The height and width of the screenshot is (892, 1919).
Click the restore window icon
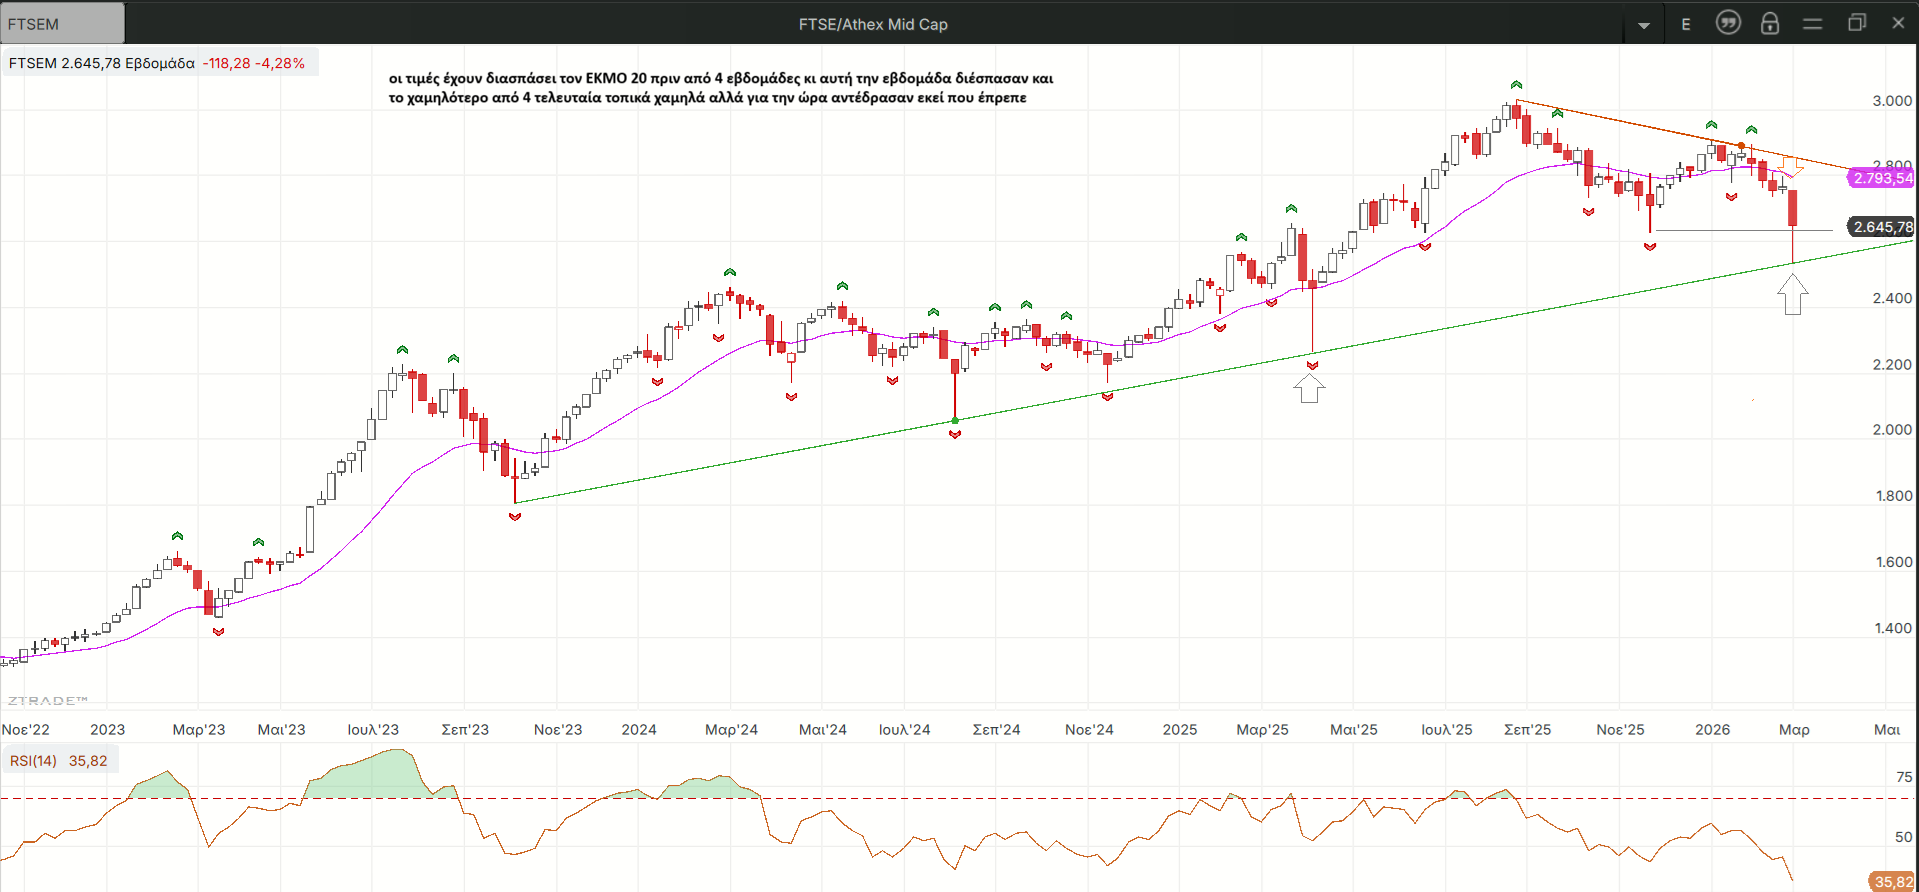pyautogui.click(x=1857, y=23)
